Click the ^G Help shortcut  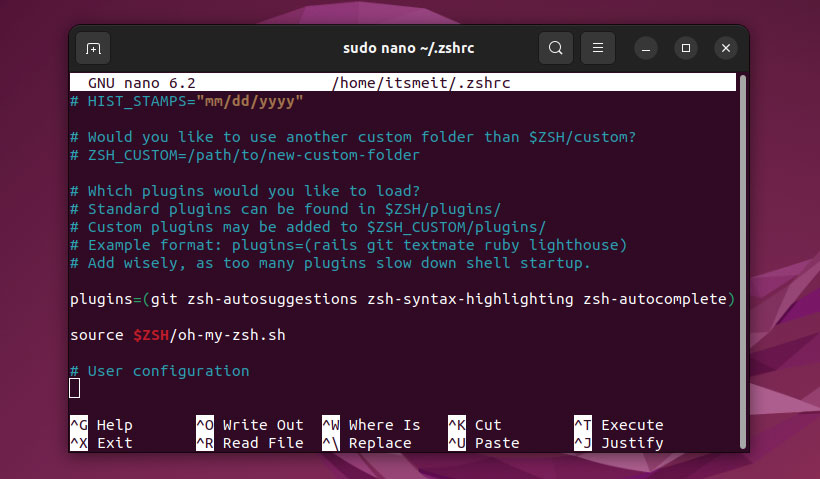[101, 425]
